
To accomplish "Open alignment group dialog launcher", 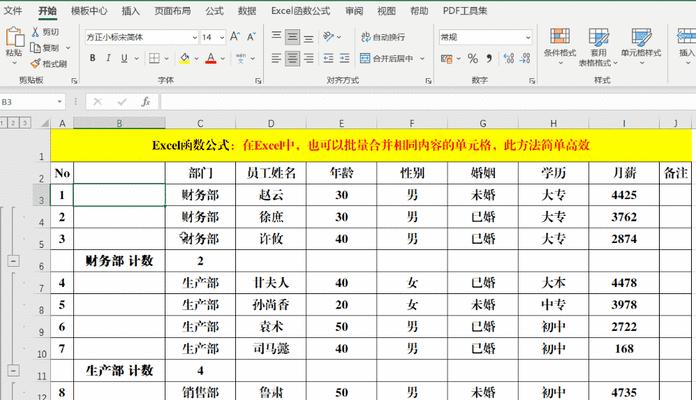I will pos(428,81).
